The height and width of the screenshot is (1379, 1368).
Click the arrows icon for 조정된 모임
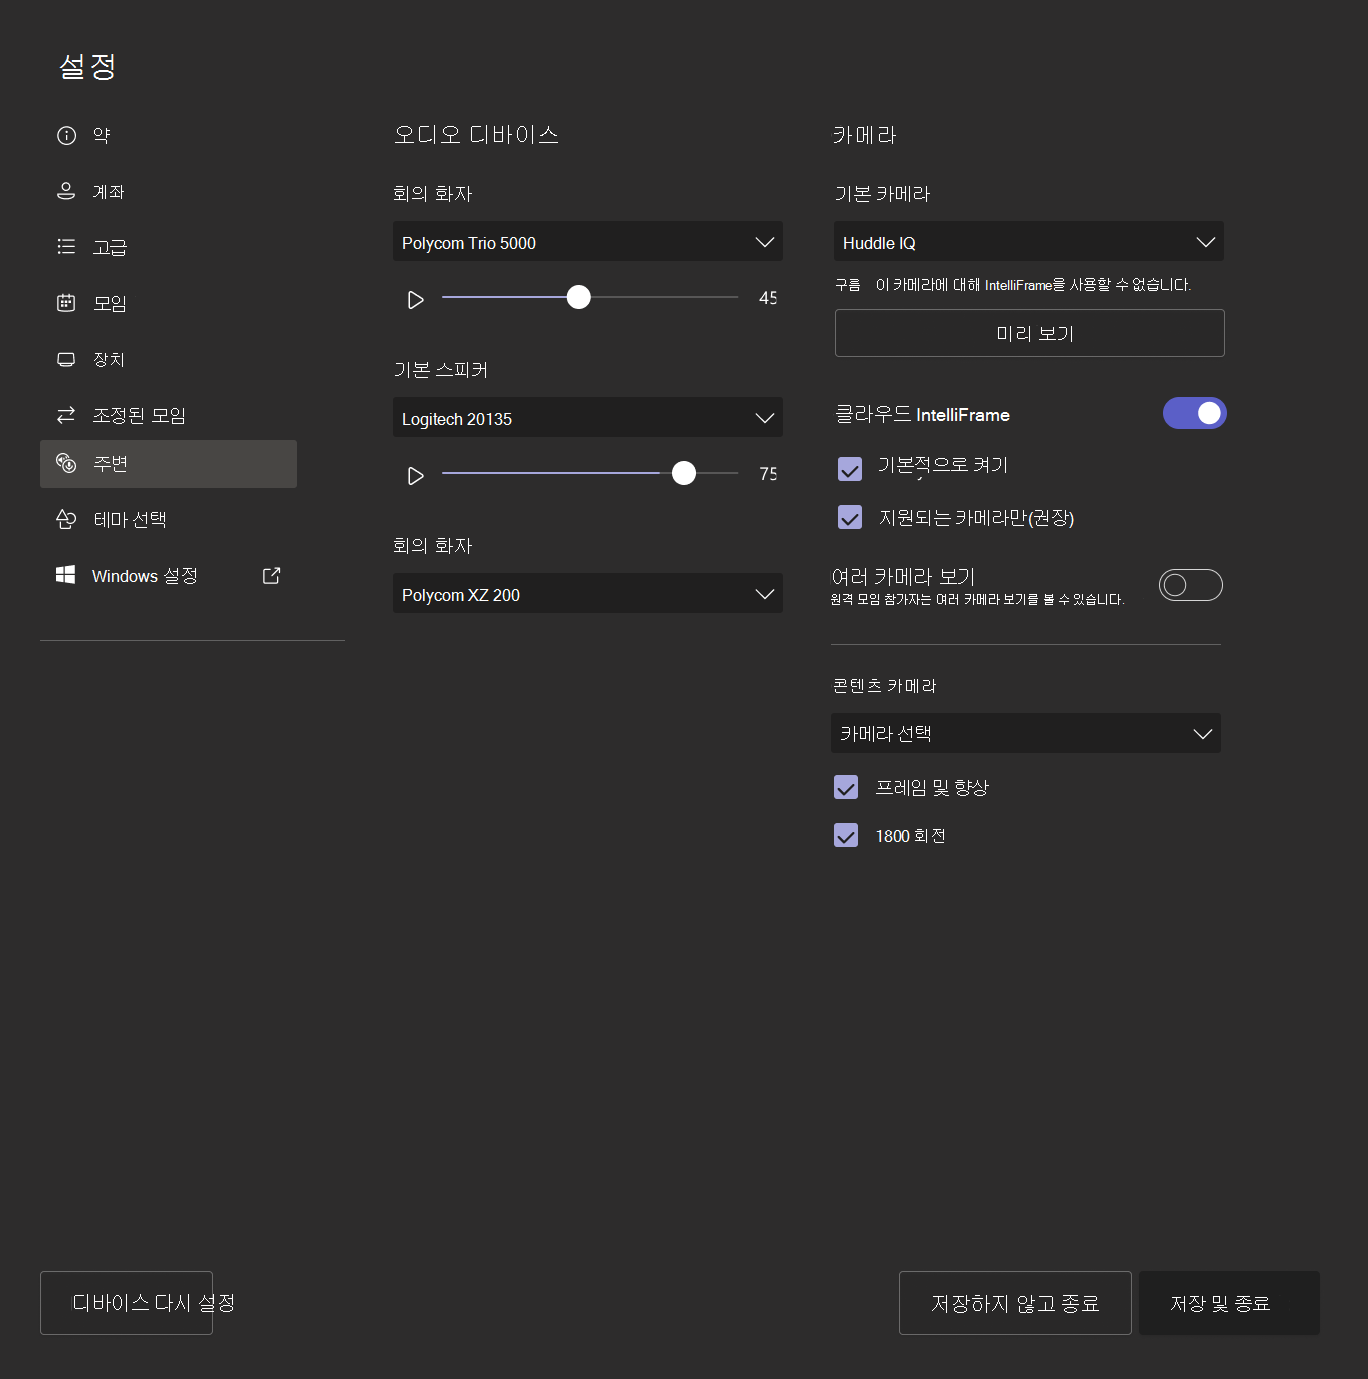(66, 414)
